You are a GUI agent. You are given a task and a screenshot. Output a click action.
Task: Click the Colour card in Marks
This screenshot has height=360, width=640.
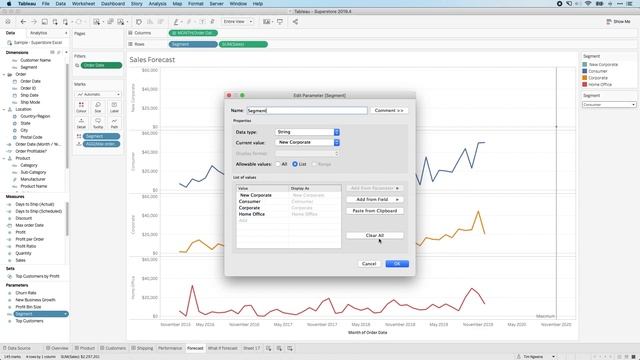[x=81, y=107]
